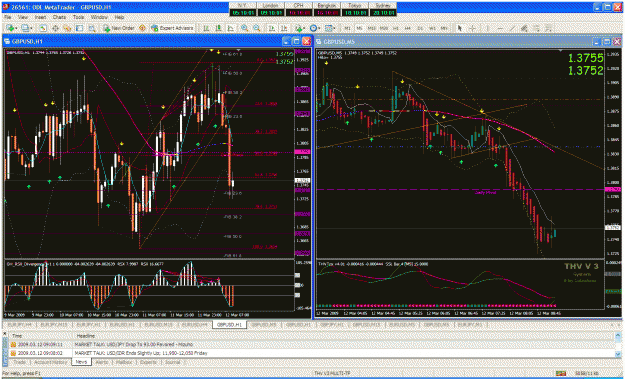Select the Crosshair tool

[x=472, y=28]
